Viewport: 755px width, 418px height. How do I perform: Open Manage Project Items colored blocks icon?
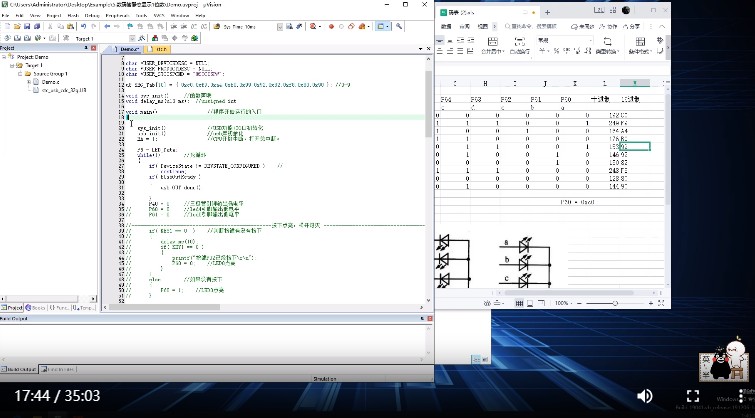[x=155, y=38]
